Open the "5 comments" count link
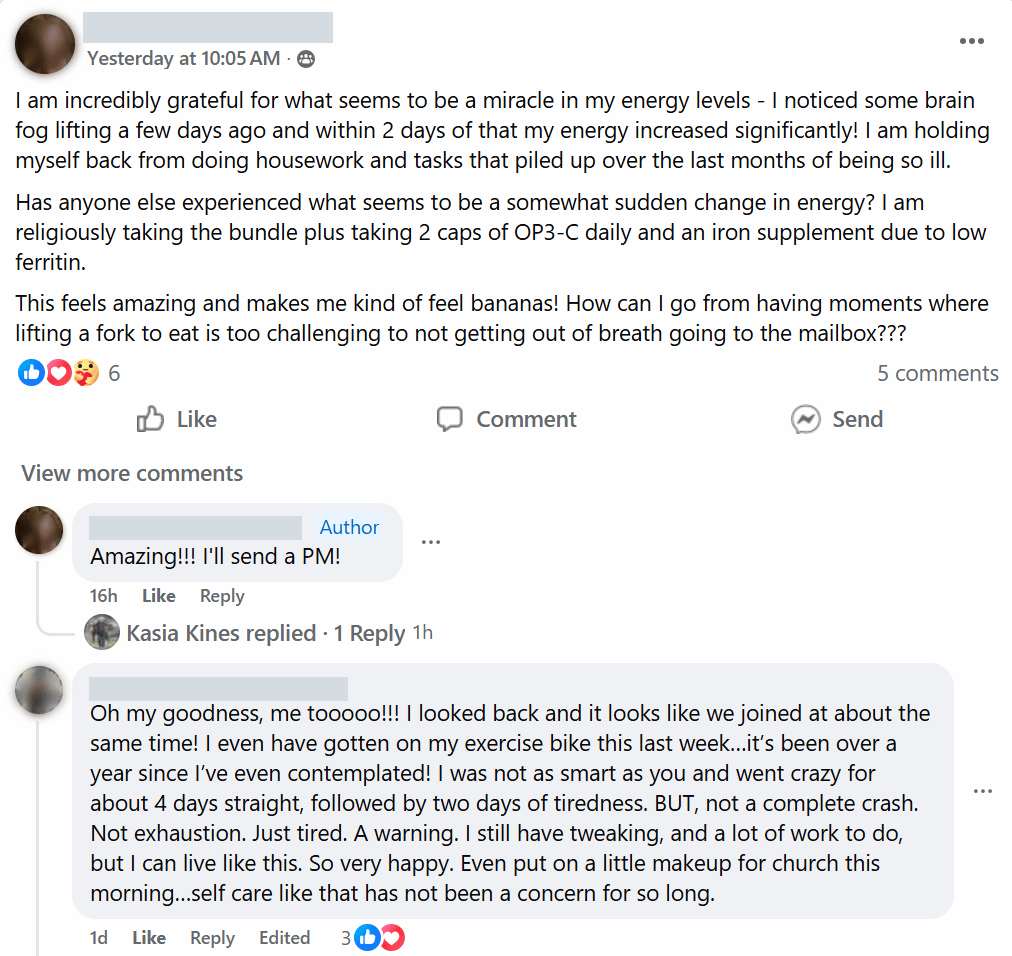Viewport: 1012px width, 956px height. [x=937, y=373]
